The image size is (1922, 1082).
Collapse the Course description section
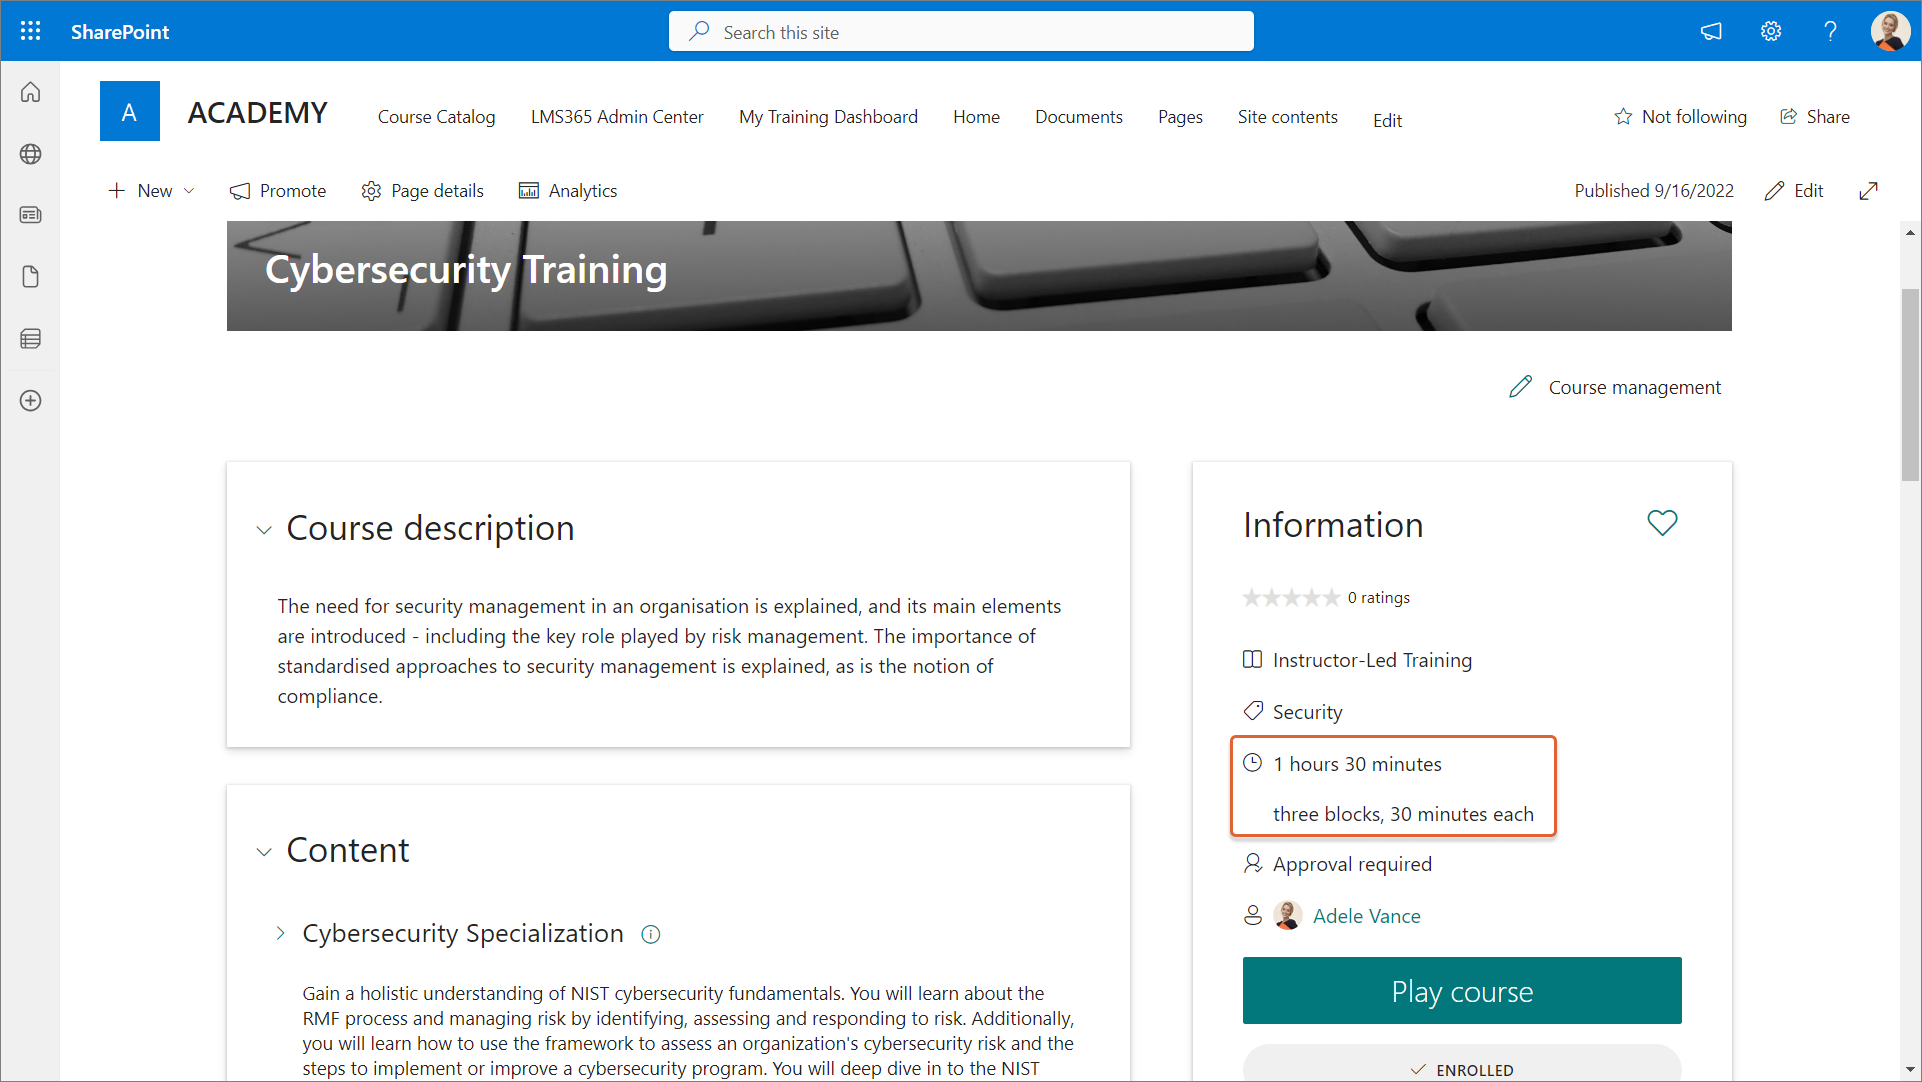264,530
